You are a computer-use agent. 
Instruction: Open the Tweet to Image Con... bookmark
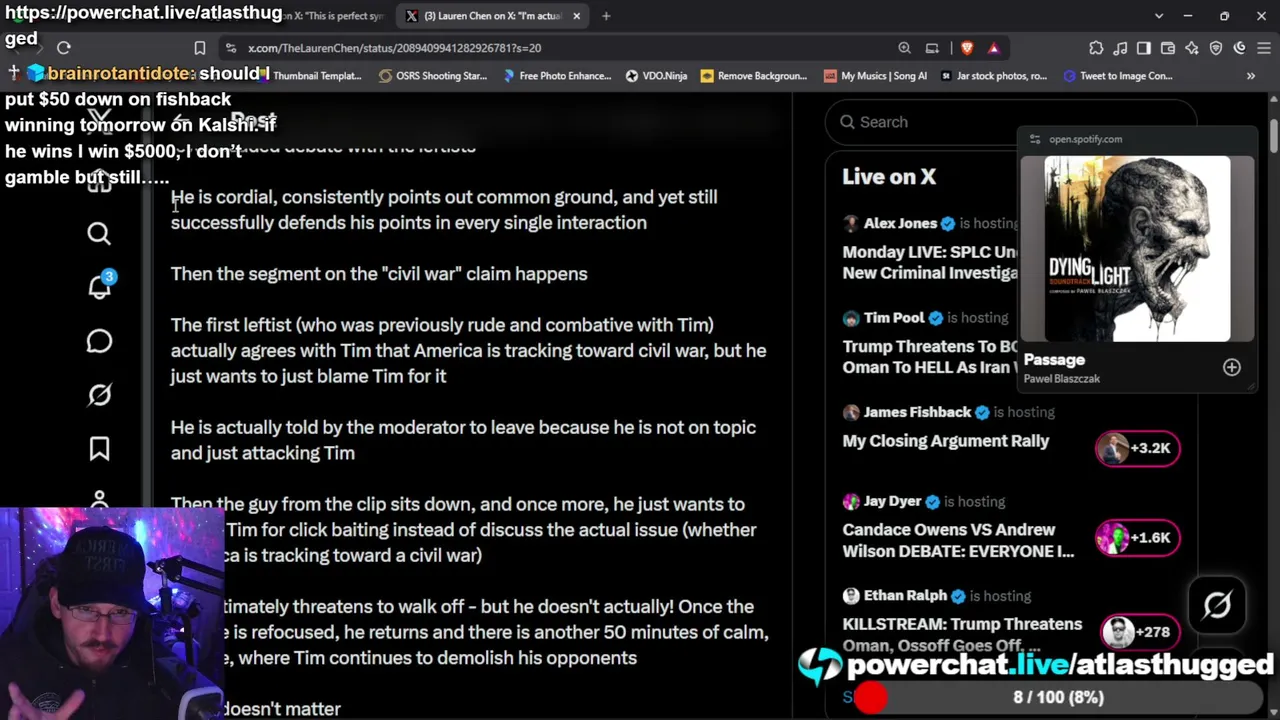pyautogui.click(x=1118, y=76)
